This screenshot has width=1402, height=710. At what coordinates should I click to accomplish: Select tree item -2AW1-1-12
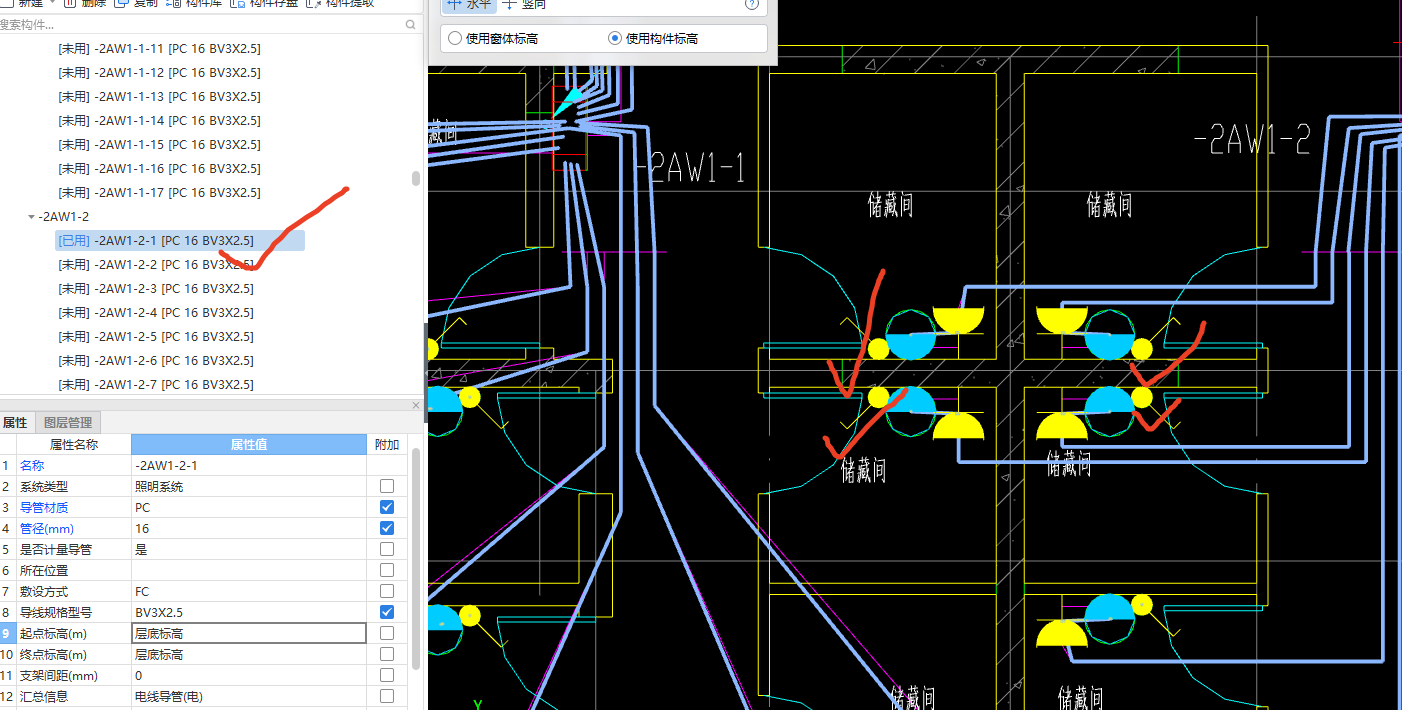point(160,72)
